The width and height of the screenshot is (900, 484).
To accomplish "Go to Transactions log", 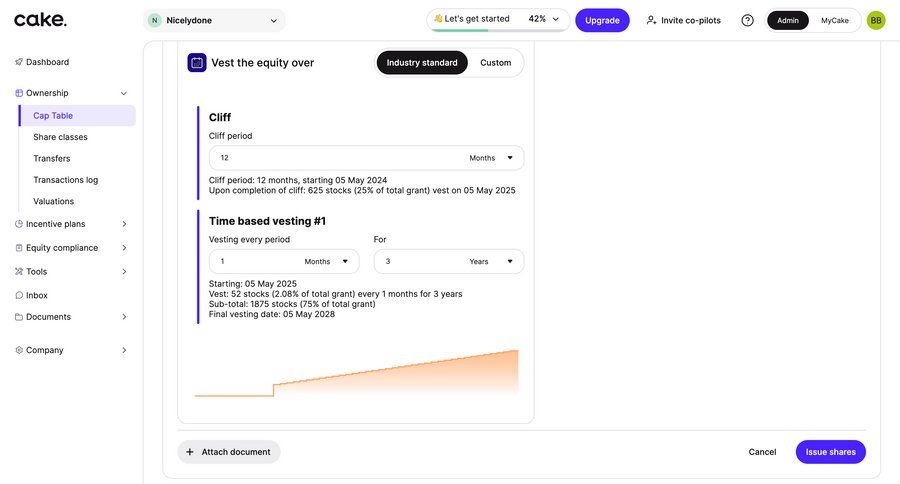I will pos(65,180).
